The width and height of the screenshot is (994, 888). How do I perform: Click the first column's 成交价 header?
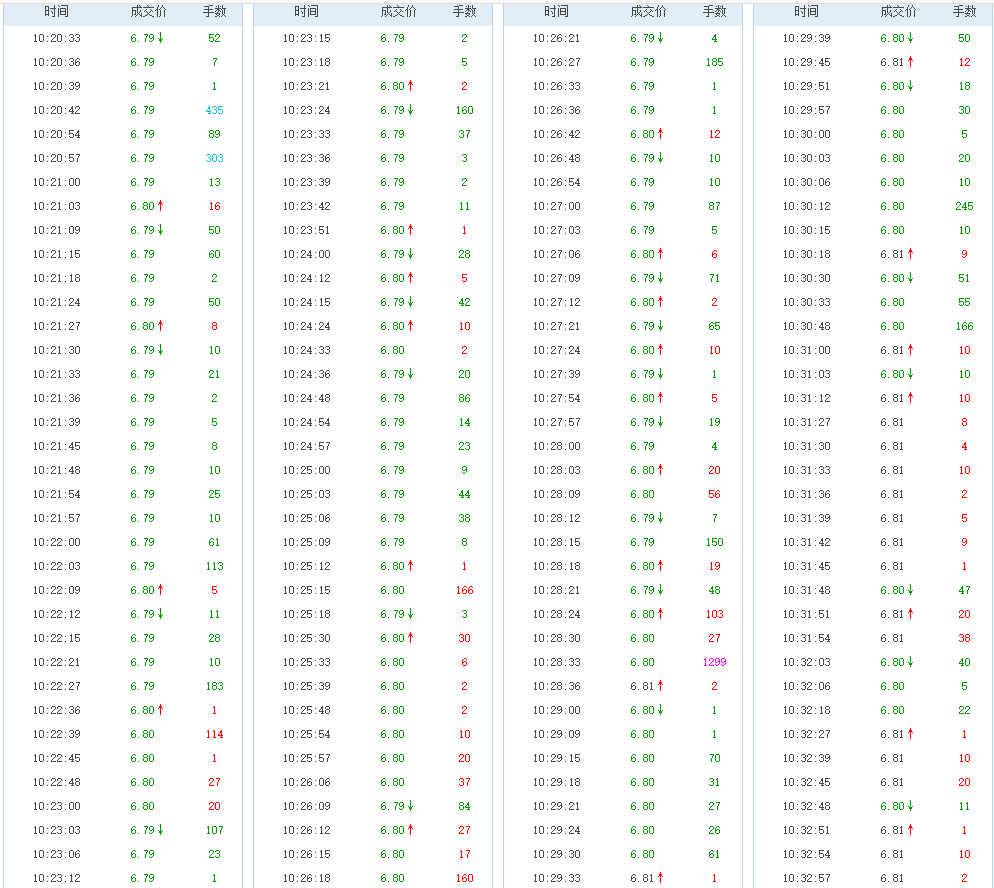pyautogui.click(x=148, y=12)
